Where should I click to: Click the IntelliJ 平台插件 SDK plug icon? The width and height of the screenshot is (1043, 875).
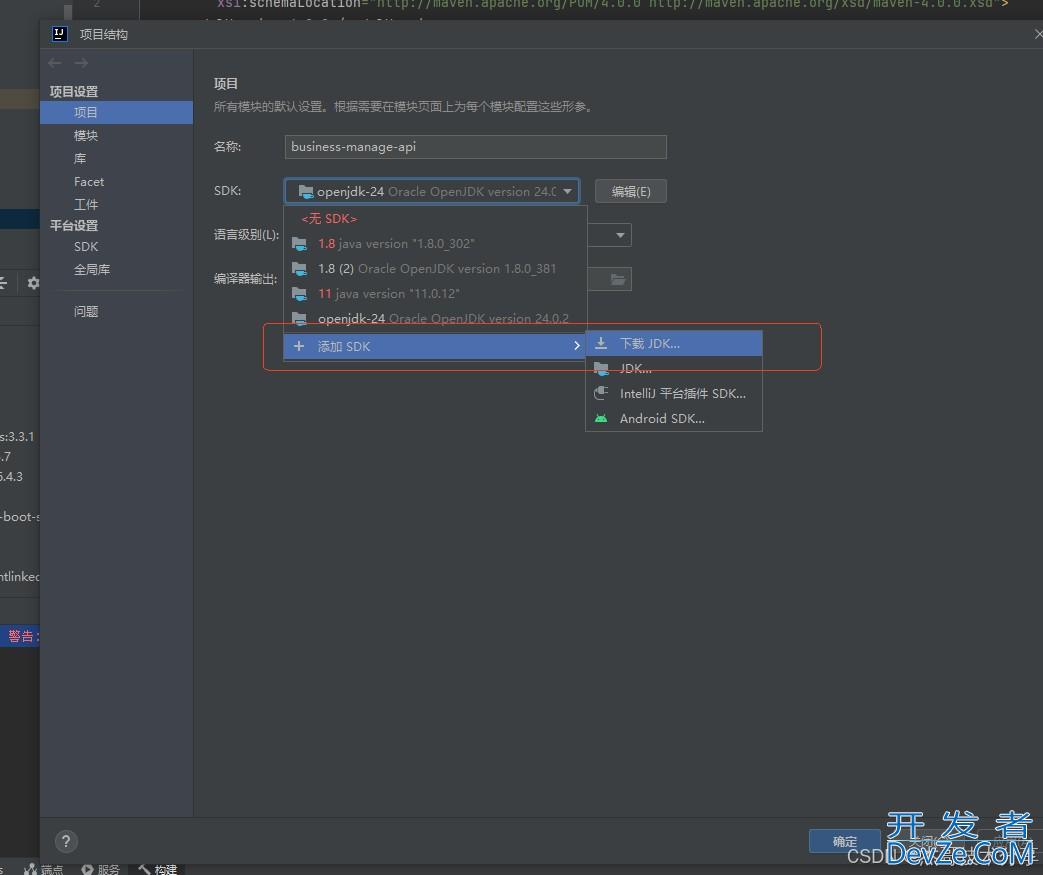point(601,393)
